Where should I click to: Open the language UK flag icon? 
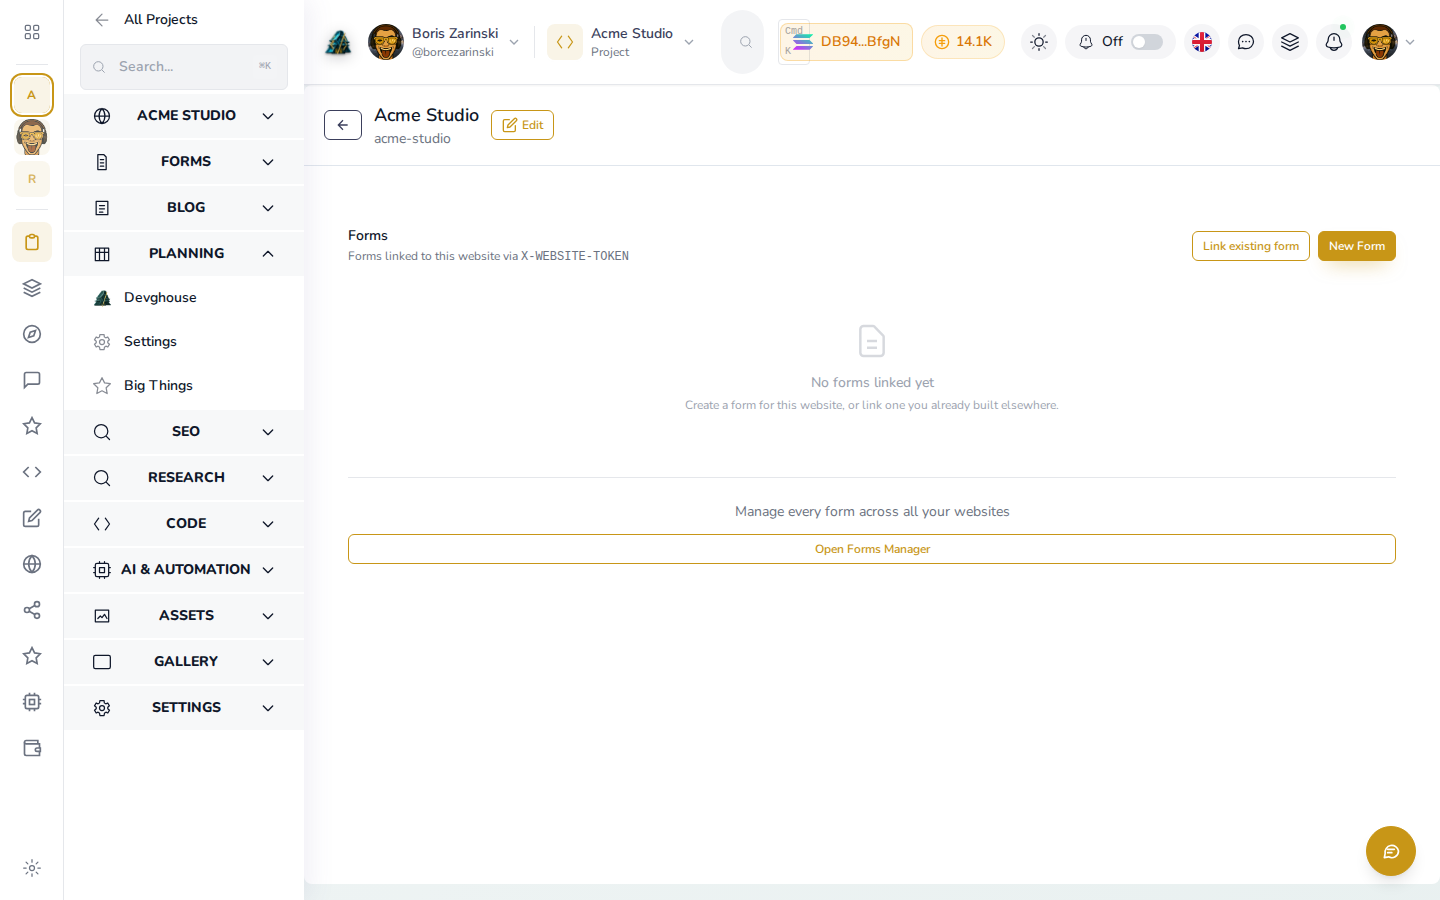point(1202,42)
